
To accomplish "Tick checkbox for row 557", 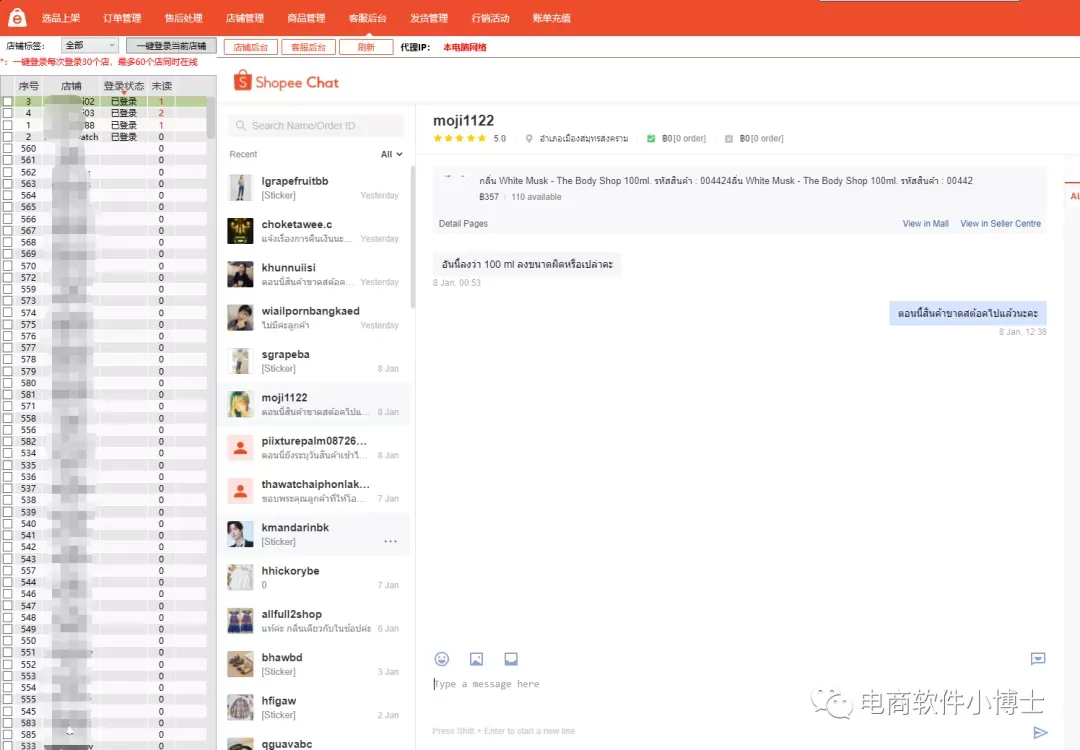I will tap(8, 570).
